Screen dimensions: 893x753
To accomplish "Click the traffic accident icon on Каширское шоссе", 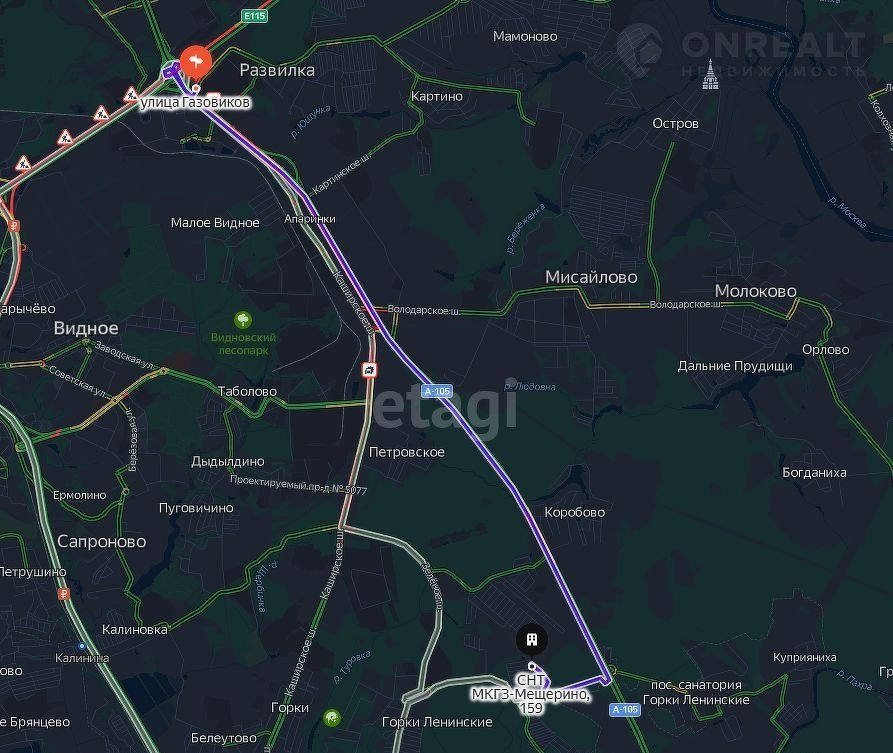I will tap(370, 370).
